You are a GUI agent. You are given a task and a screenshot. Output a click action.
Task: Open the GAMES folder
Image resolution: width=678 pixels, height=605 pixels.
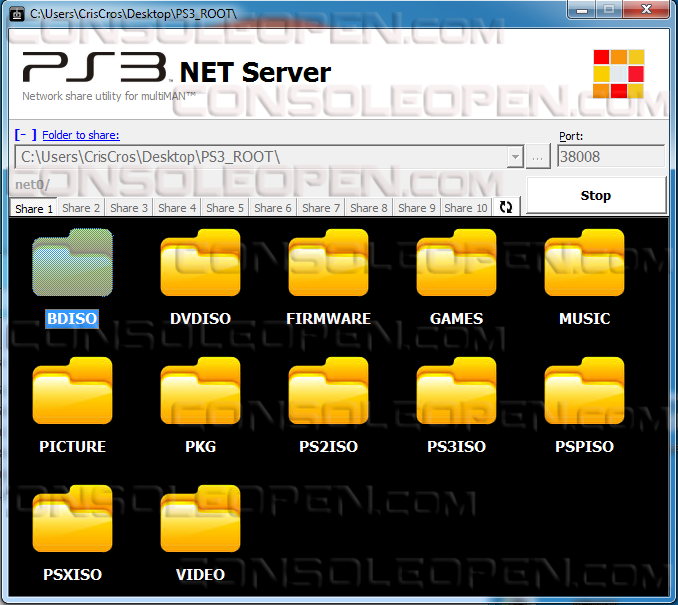click(456, 262)
